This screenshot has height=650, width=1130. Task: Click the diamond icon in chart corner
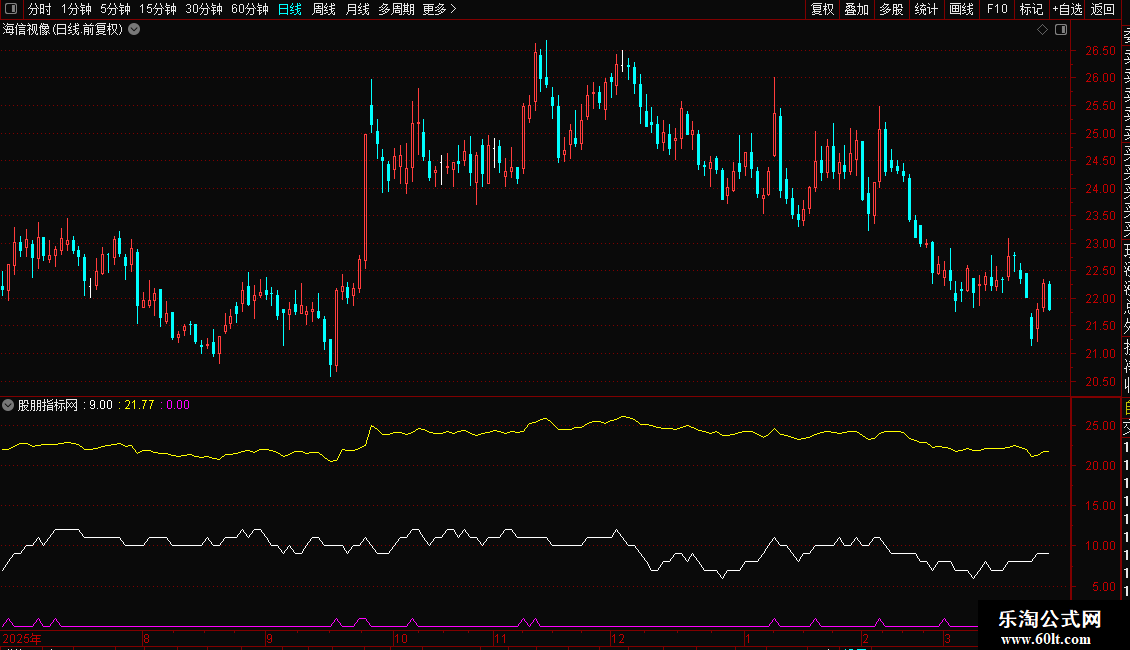tap(1042, 30)
